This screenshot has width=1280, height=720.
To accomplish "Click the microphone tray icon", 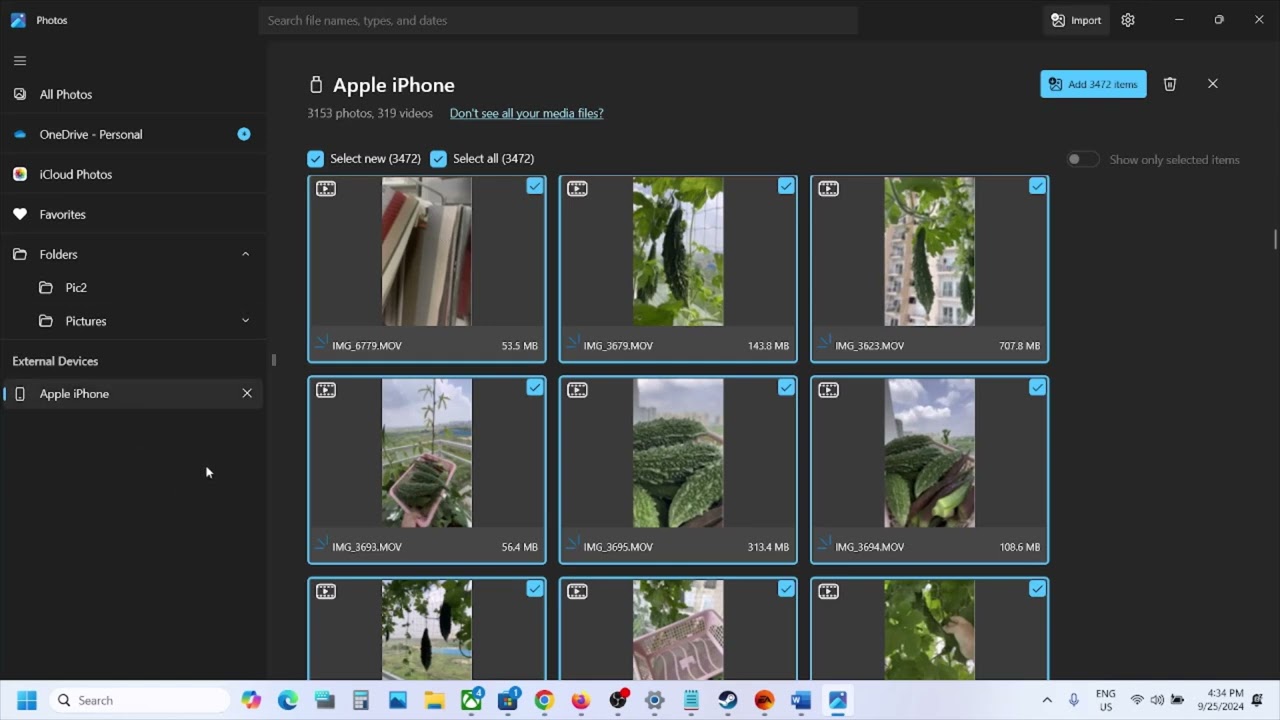I will [x=1074, y=700].
